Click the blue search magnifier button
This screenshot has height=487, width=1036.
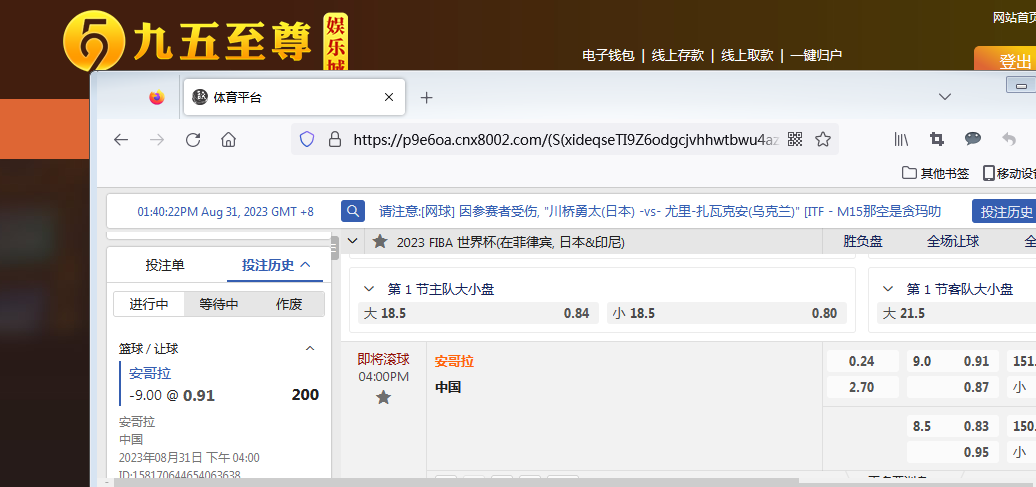(x=353, y=211)
